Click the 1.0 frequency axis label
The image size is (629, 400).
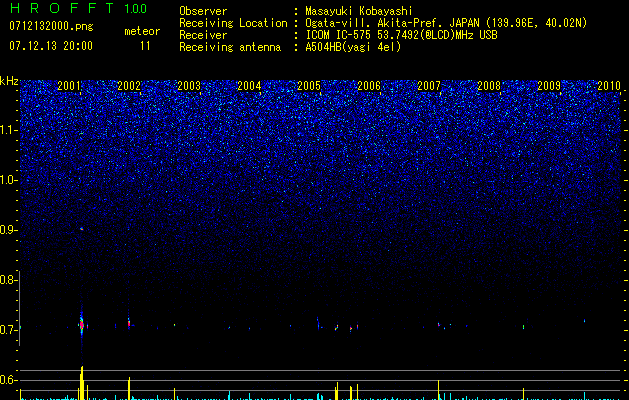coord(8,180)
